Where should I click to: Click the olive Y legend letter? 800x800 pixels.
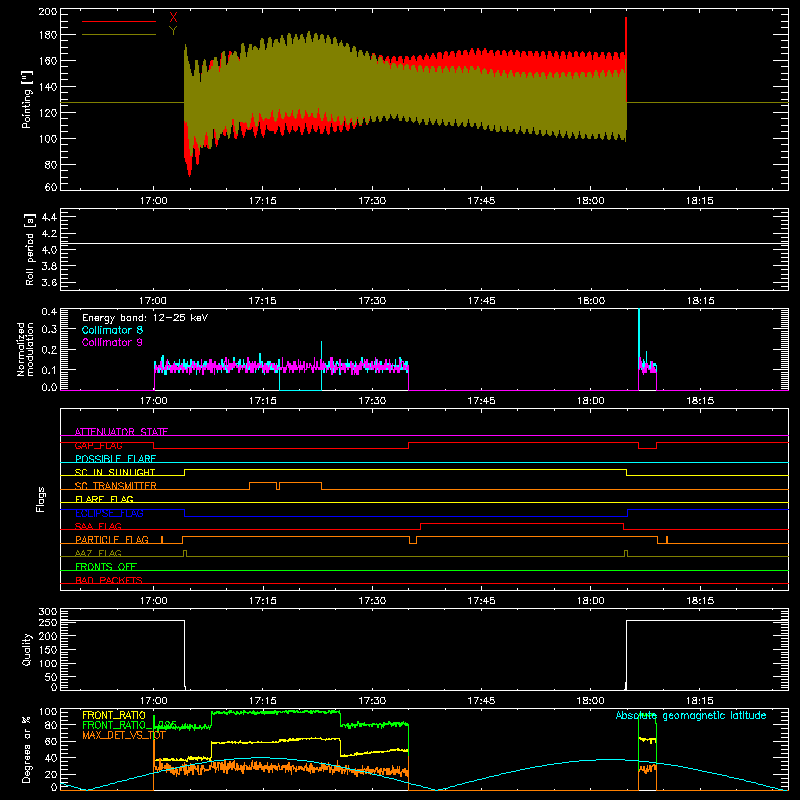173,31
